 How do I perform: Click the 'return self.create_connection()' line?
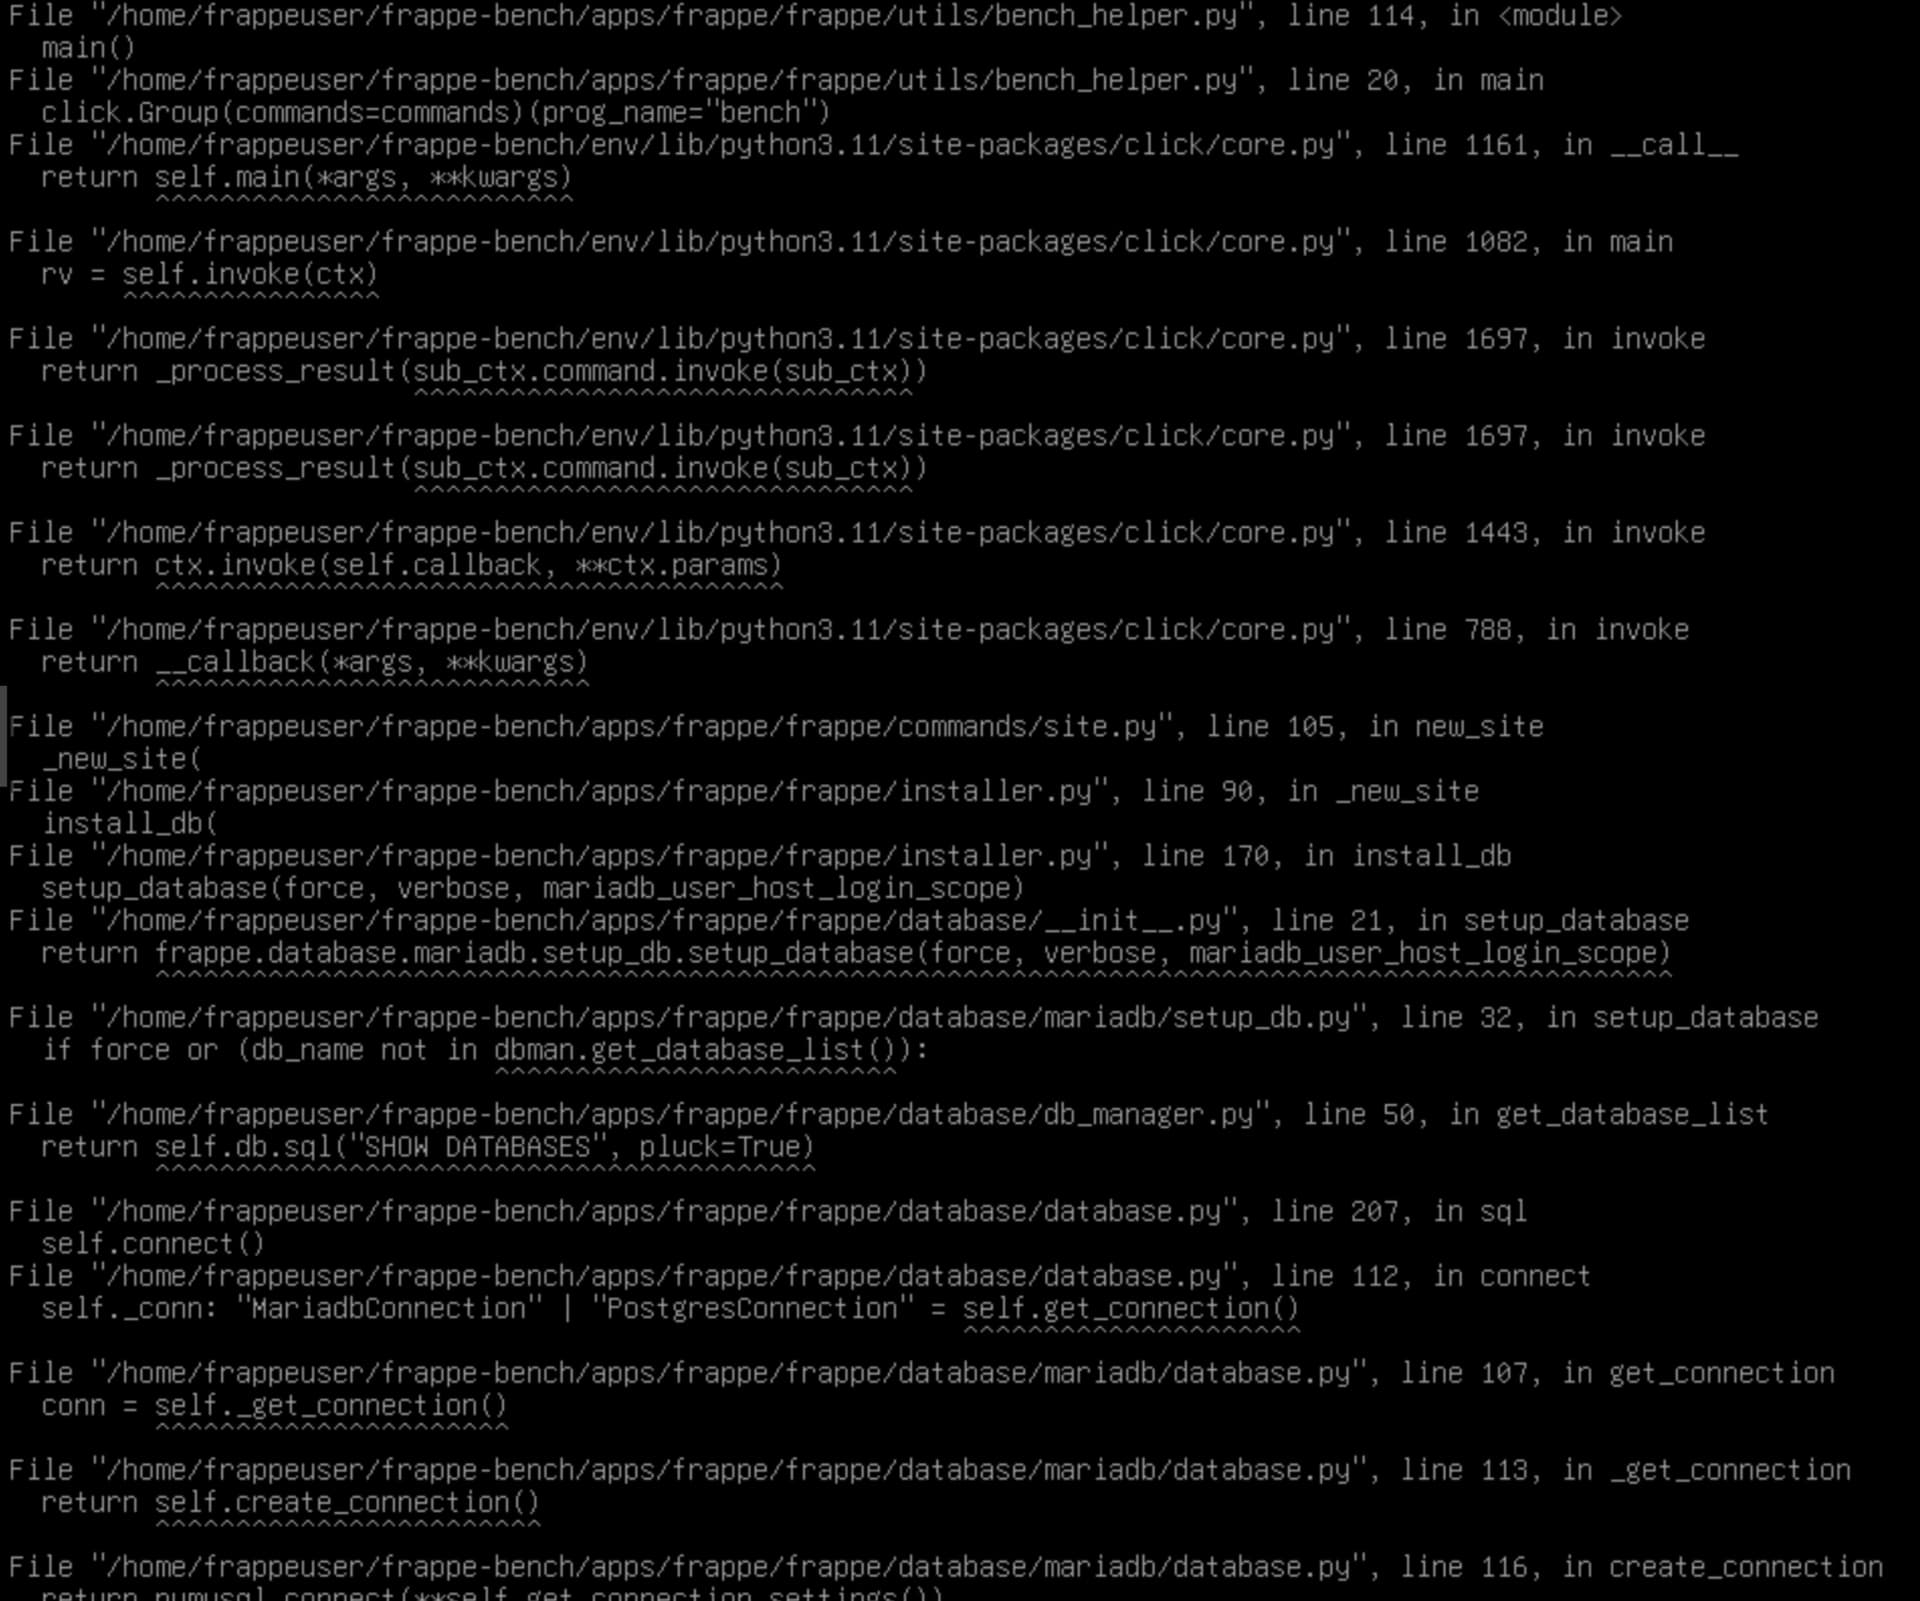coord(290,1503)
